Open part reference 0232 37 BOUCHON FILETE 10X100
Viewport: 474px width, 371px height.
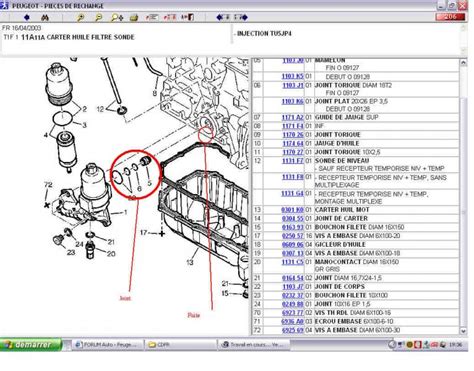coord(293,295)
